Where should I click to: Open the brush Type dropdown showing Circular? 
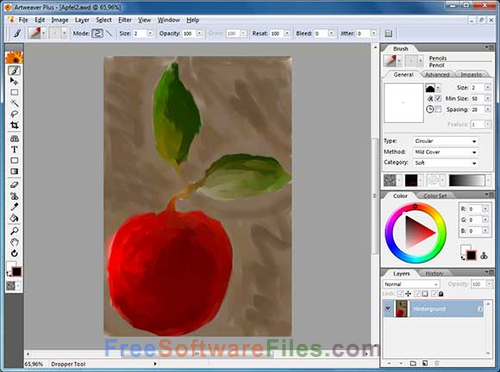point(446,141)
